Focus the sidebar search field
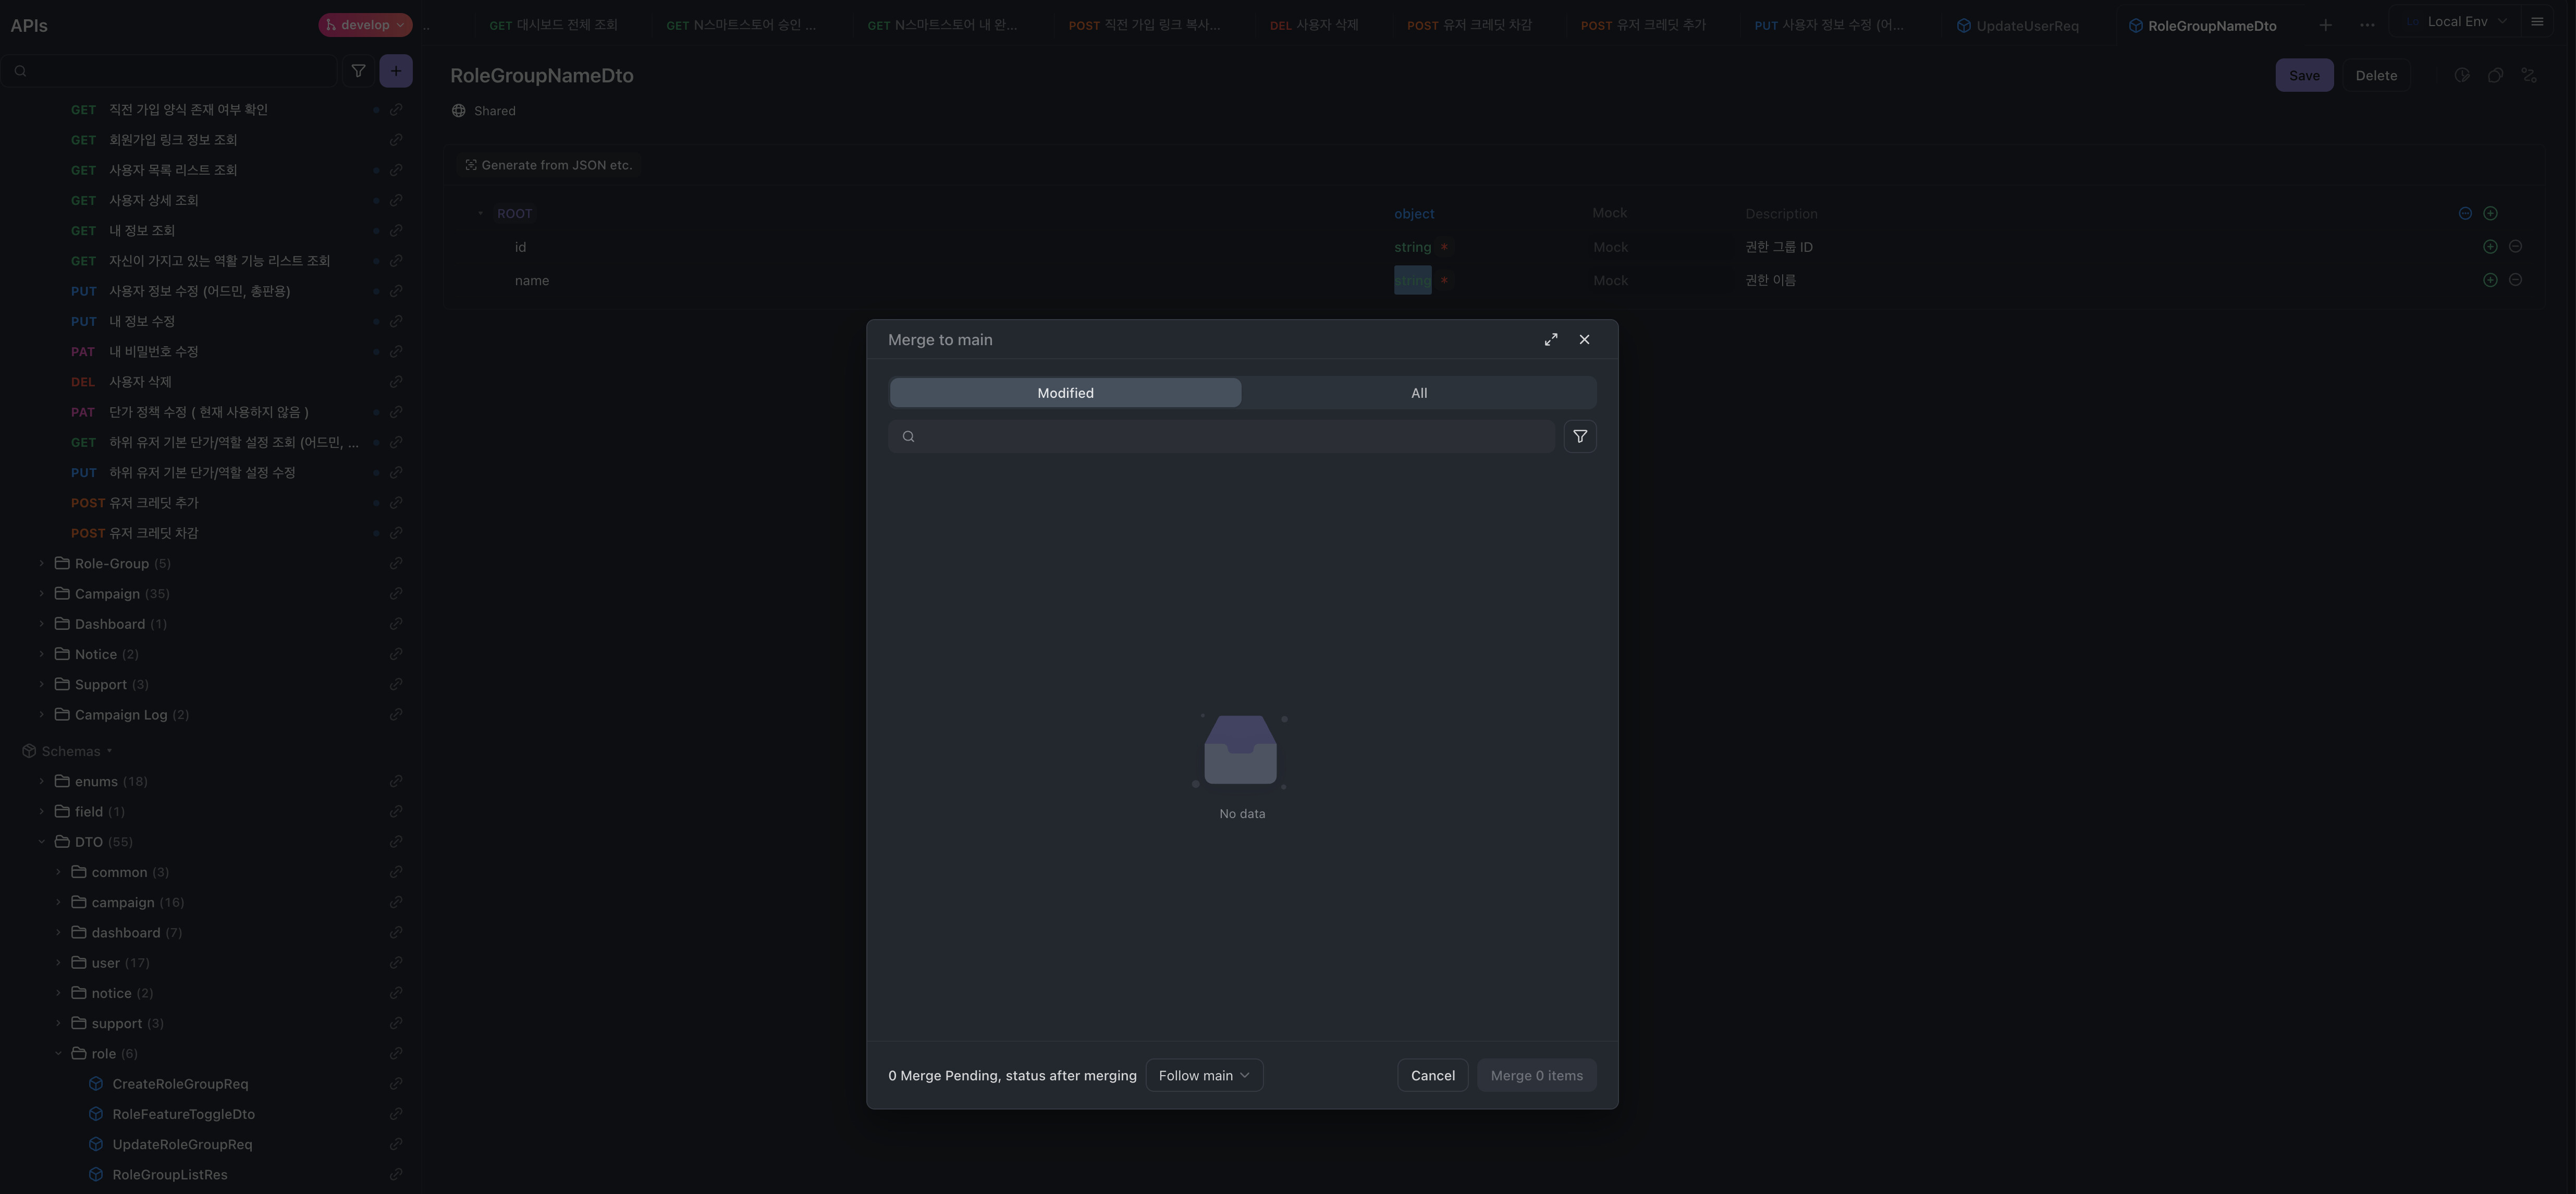Viewport: 2576px width, 1194px height. [x=170, y=71]
